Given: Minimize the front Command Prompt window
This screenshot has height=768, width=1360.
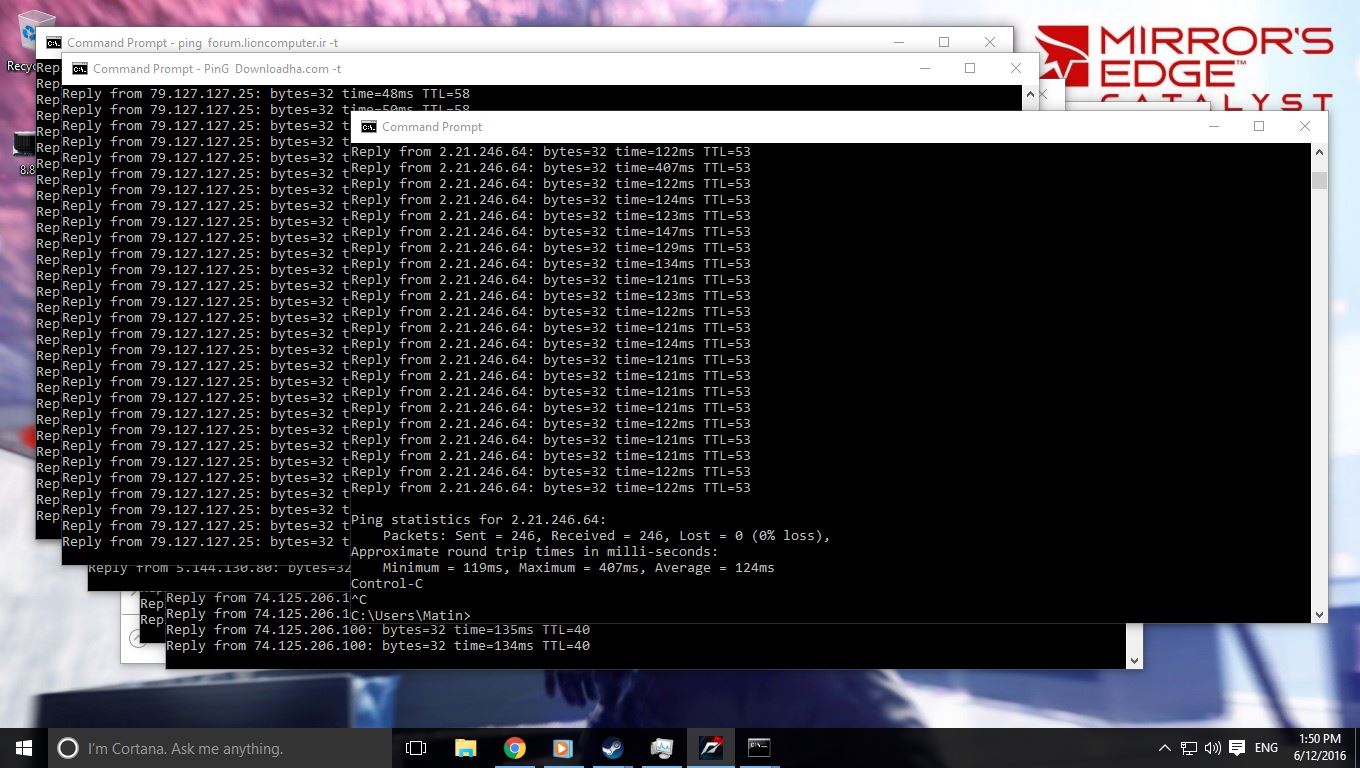Looking at the screenshot, I should tap(1213, 126).
